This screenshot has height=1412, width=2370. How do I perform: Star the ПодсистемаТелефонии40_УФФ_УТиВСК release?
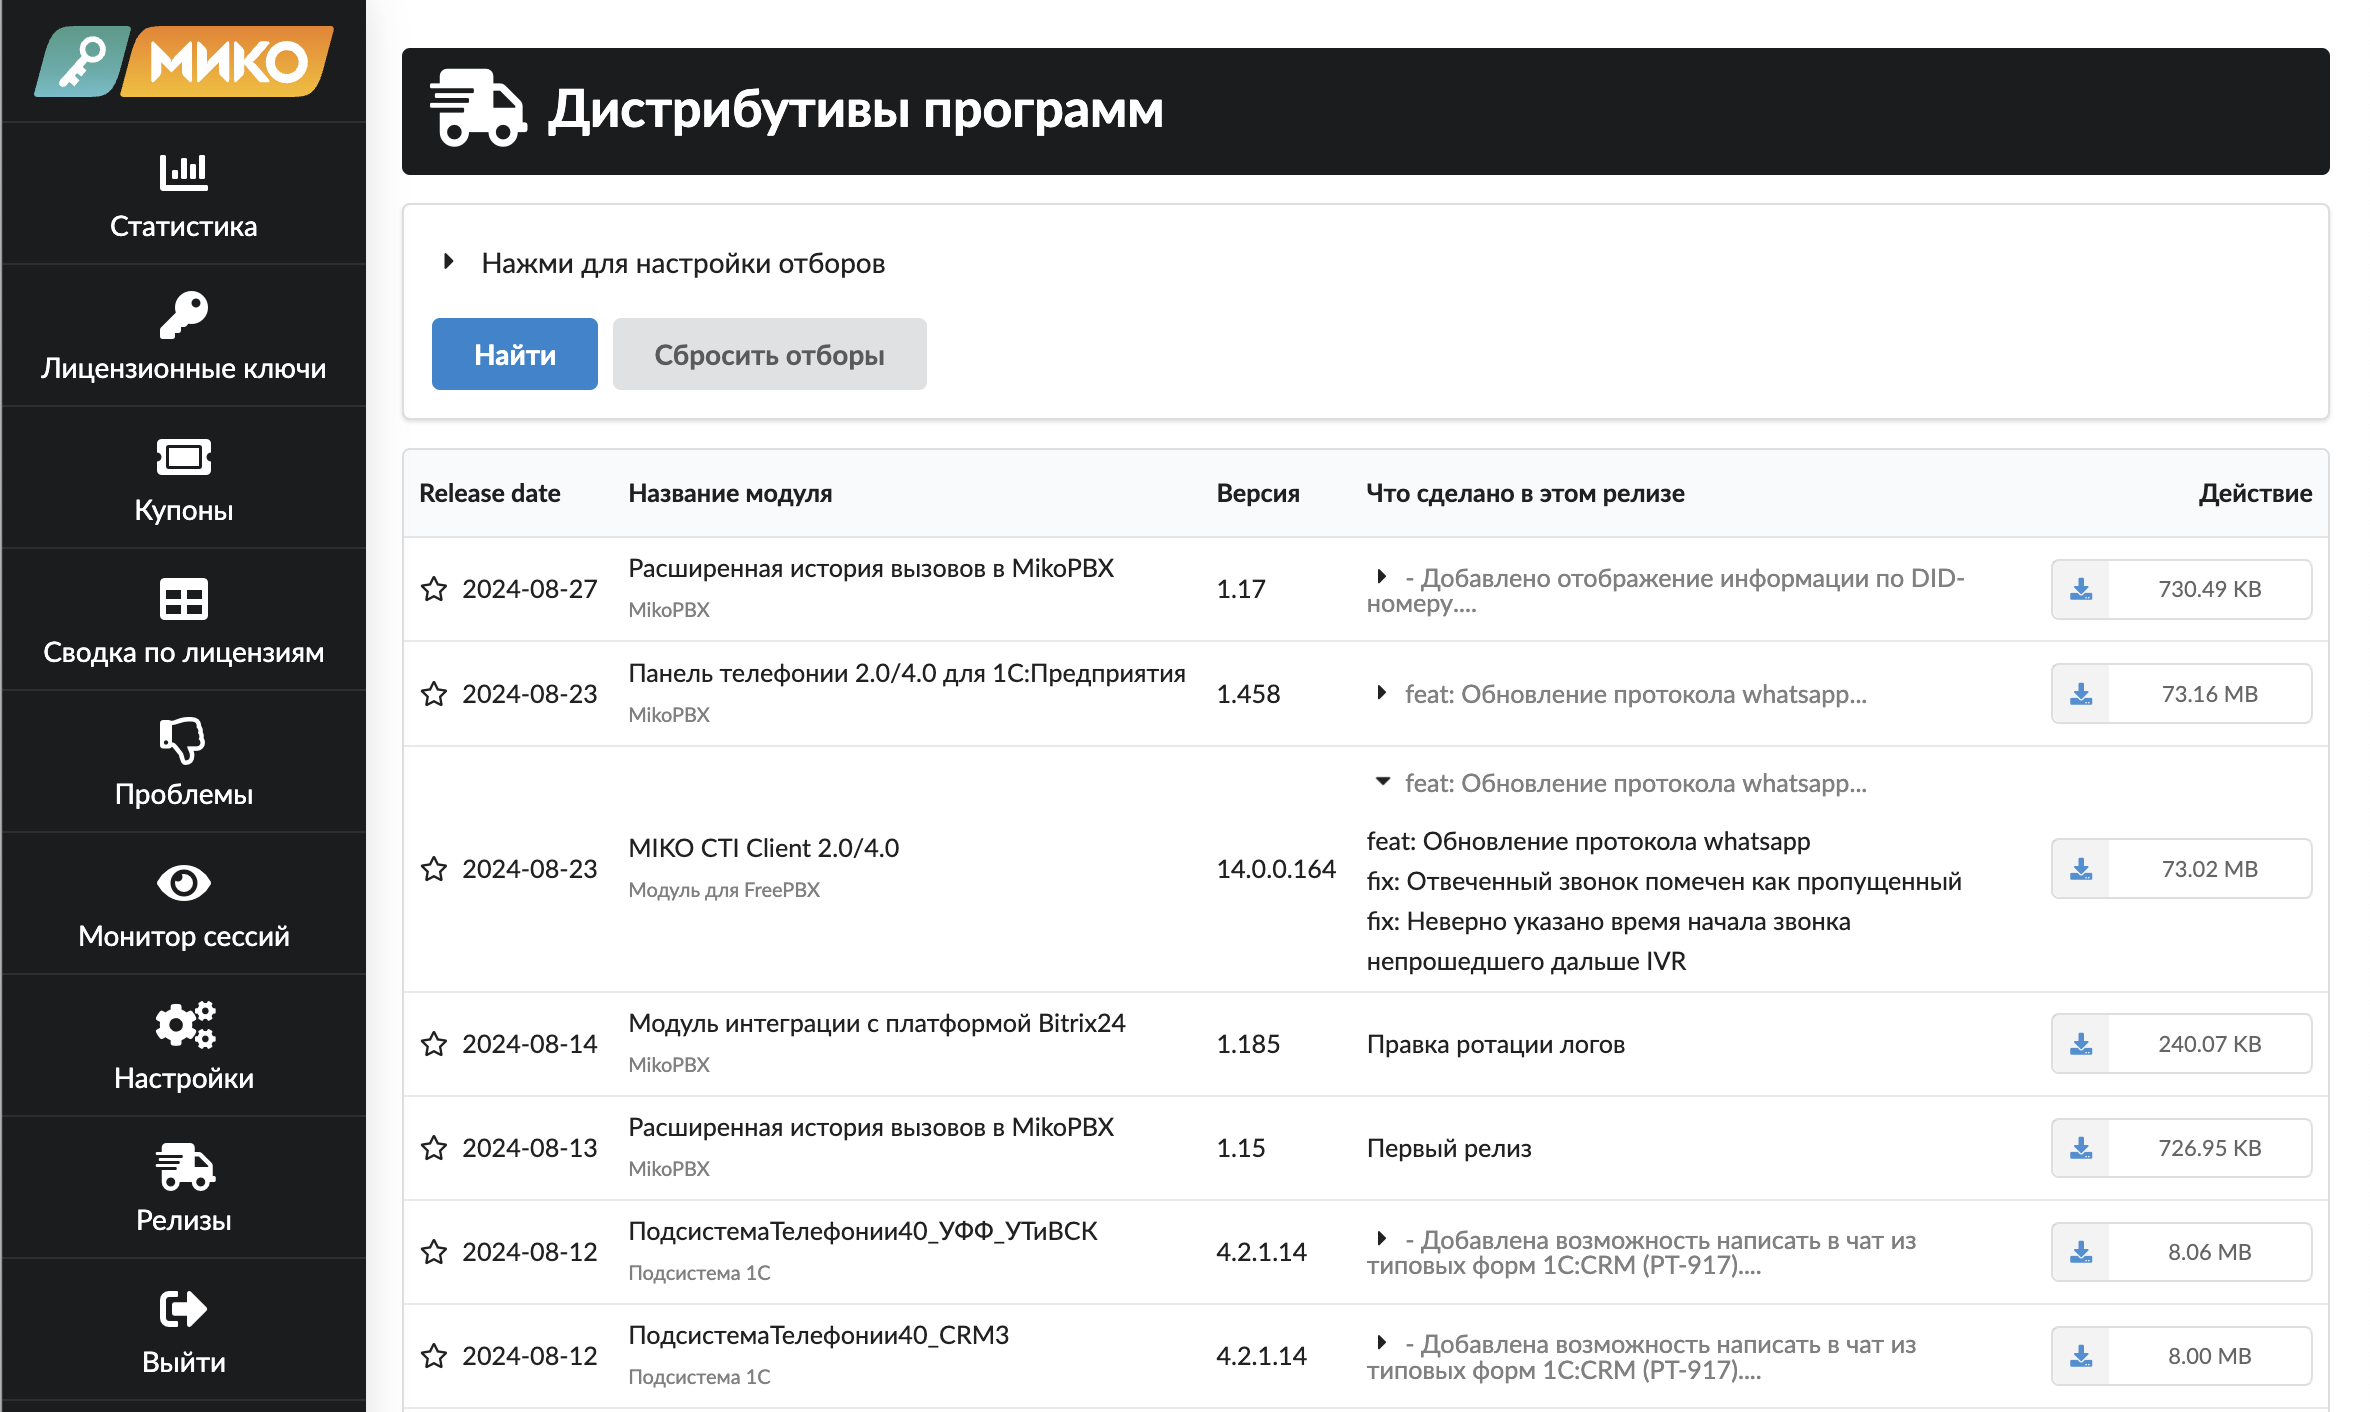click(x=434, y=1252)
